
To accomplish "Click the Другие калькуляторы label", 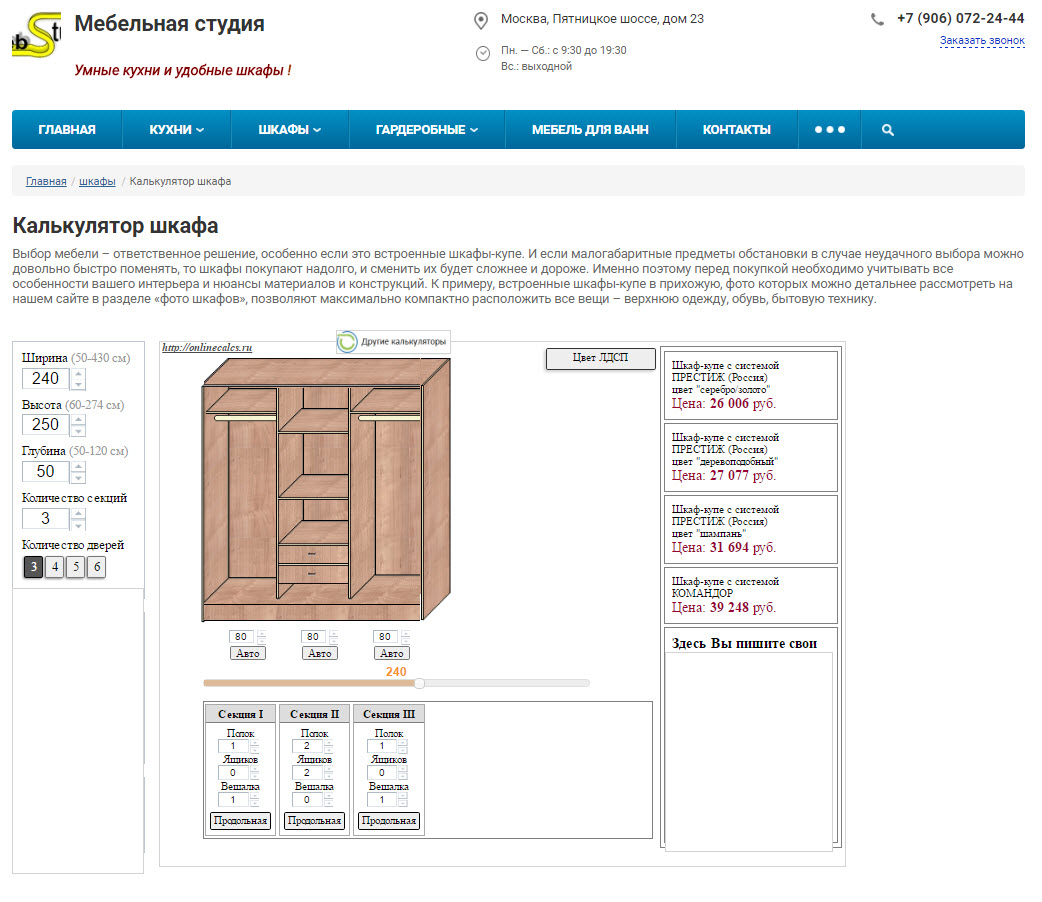I will [403, 342].
